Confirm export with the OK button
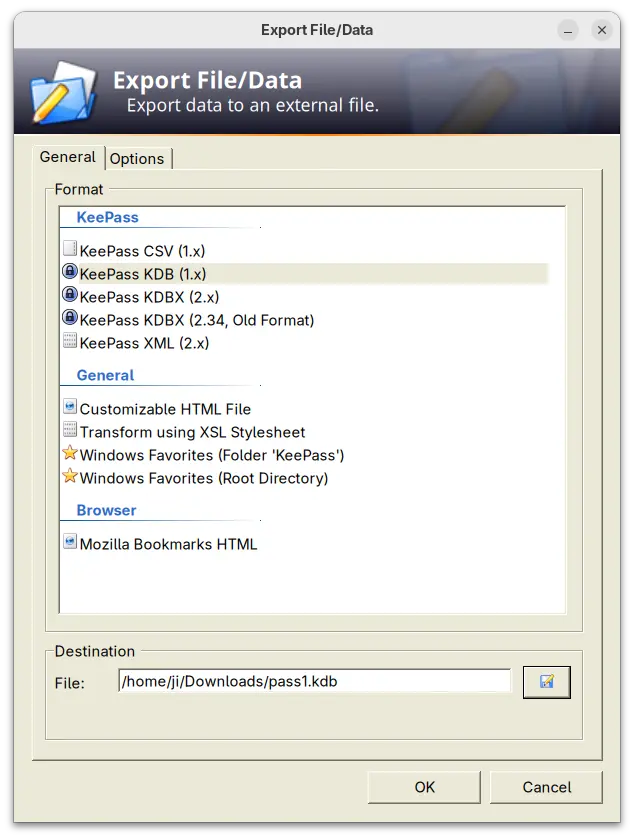 pos(424,787)
